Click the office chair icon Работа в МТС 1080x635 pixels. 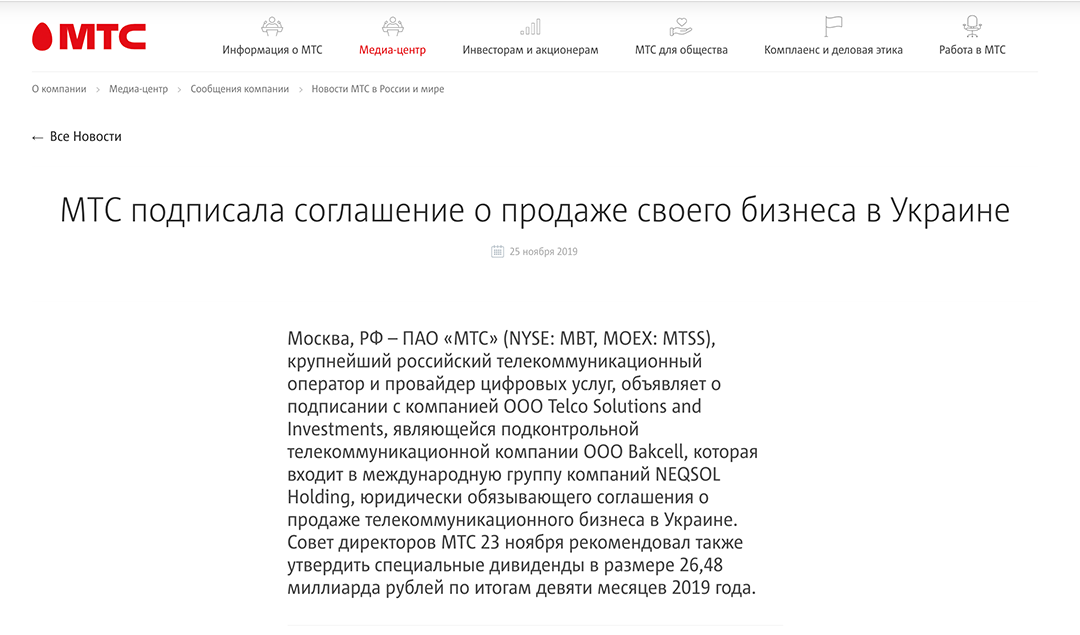[972, 27]
